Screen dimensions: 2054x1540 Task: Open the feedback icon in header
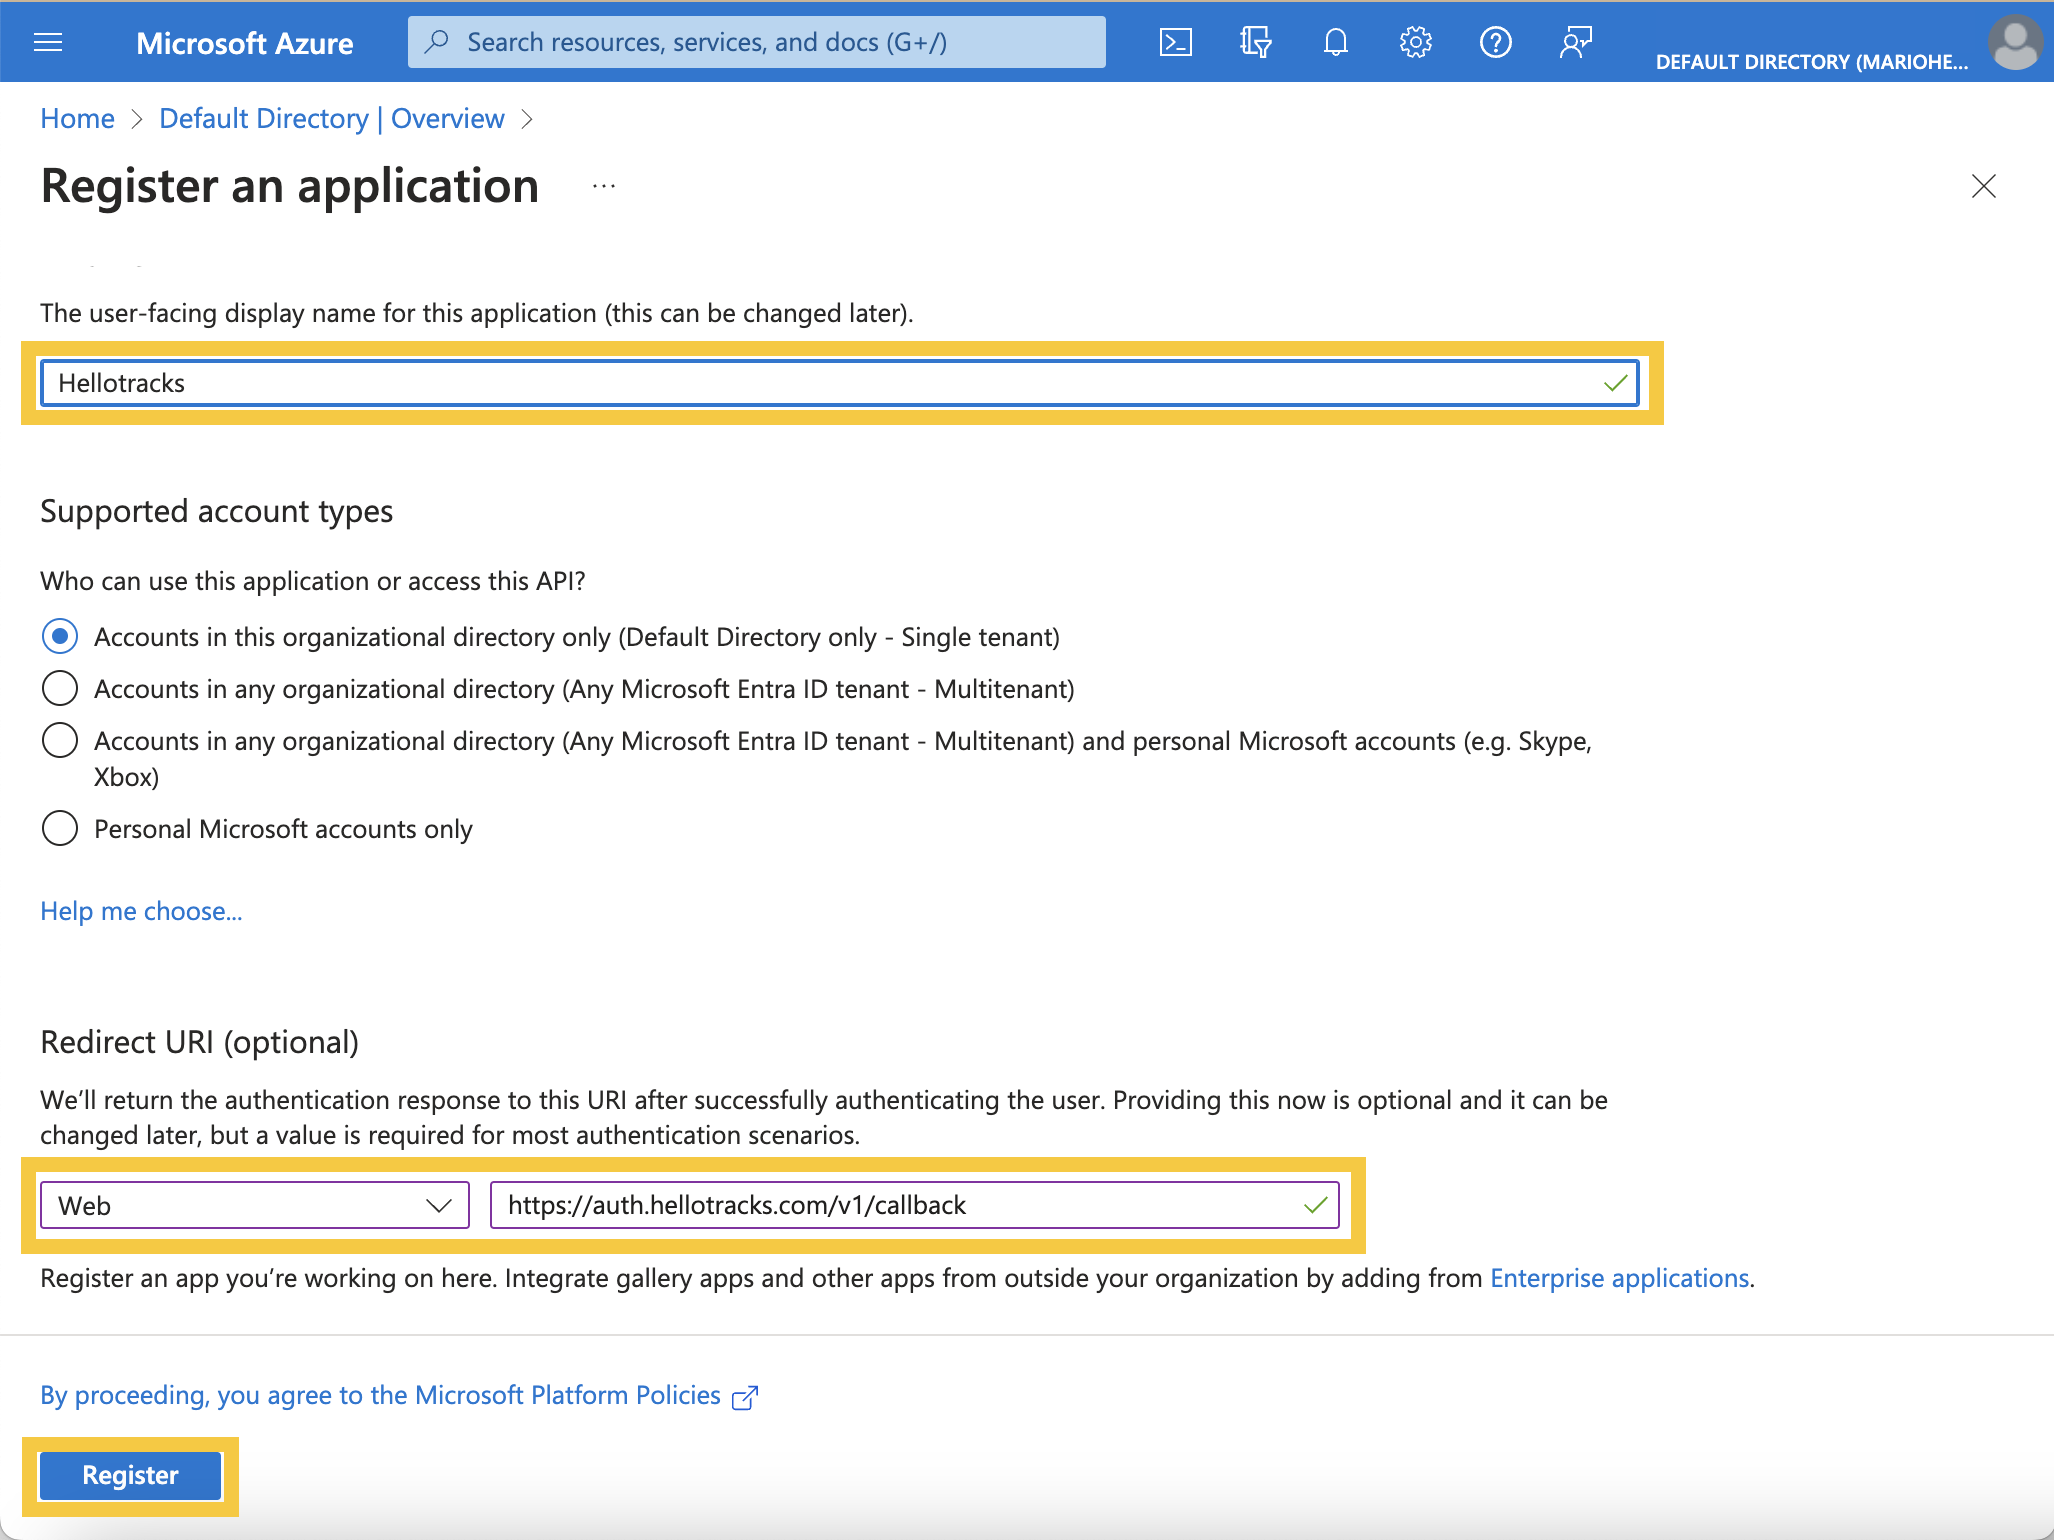point(1575,42)
